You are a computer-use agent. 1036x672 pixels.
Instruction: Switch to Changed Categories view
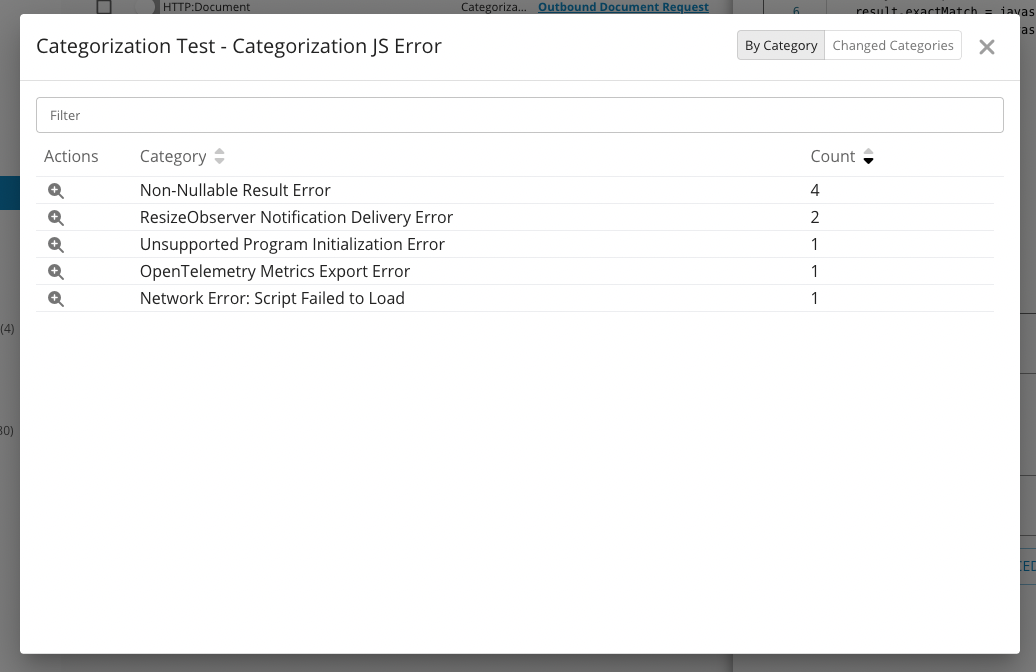(892, 45)
